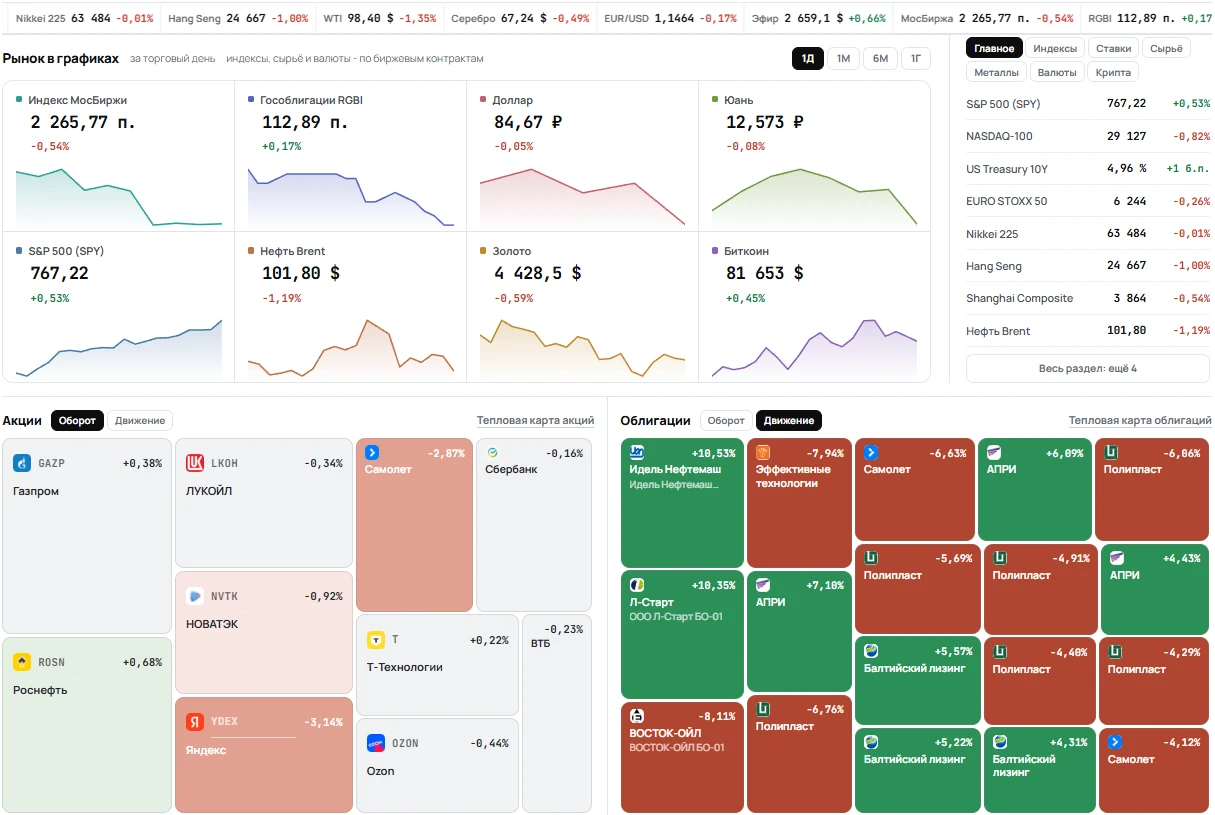
Task: Open the Индекс МосБиржи chart card
Action: 119,156
